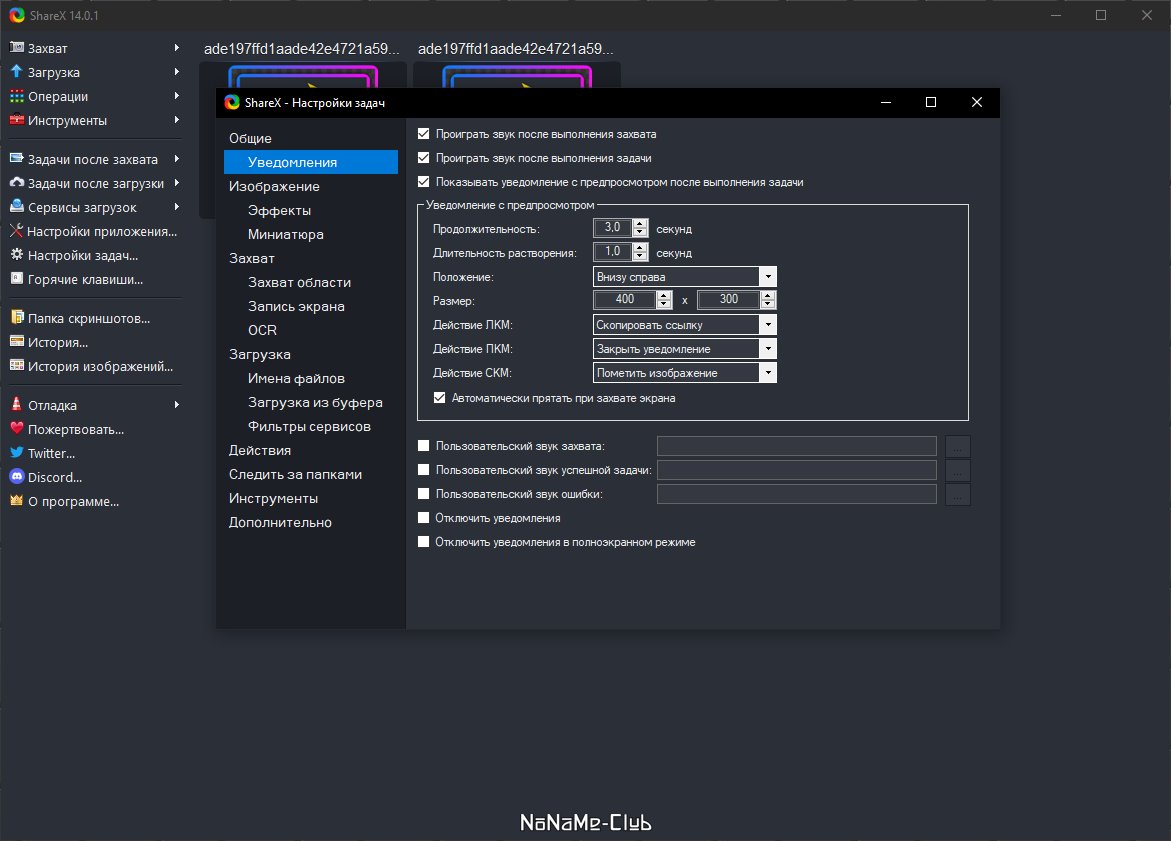
Task: Open the Дополнительно settings section
Action: point(280,522)
